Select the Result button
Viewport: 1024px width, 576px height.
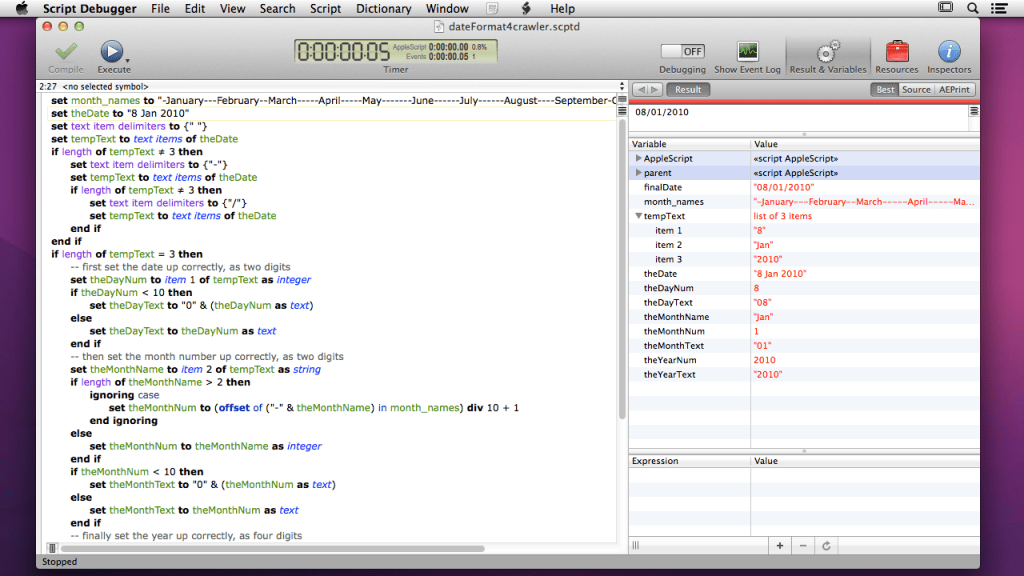(688, 89)
